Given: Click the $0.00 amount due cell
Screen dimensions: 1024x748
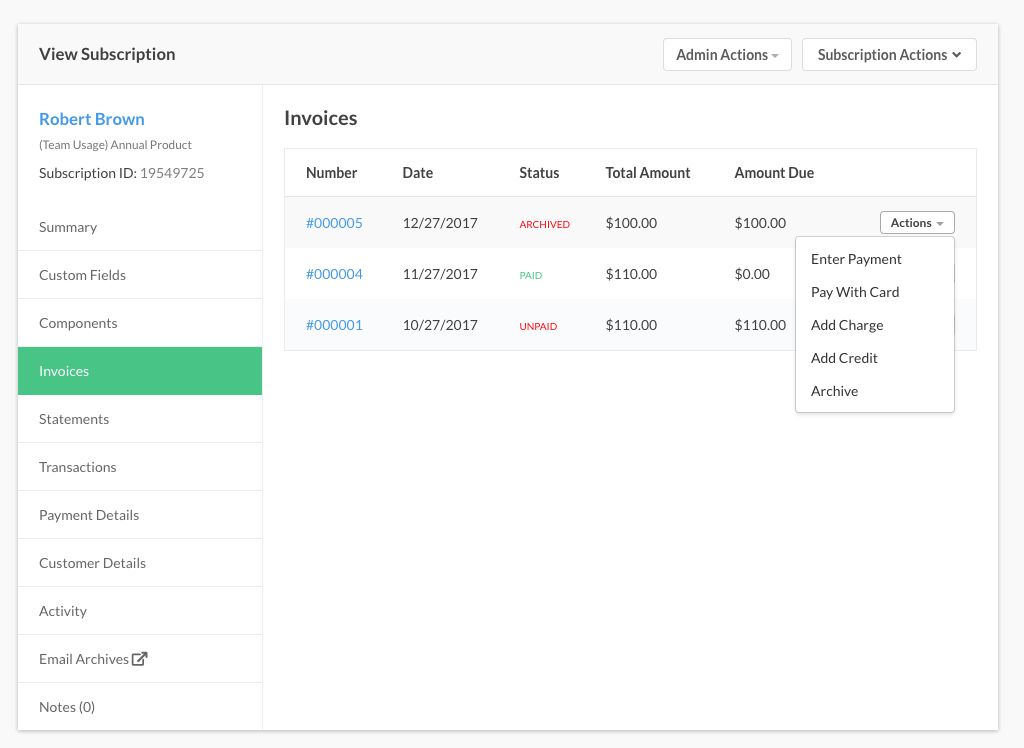Looking at the screenshot, I should 752,274.
